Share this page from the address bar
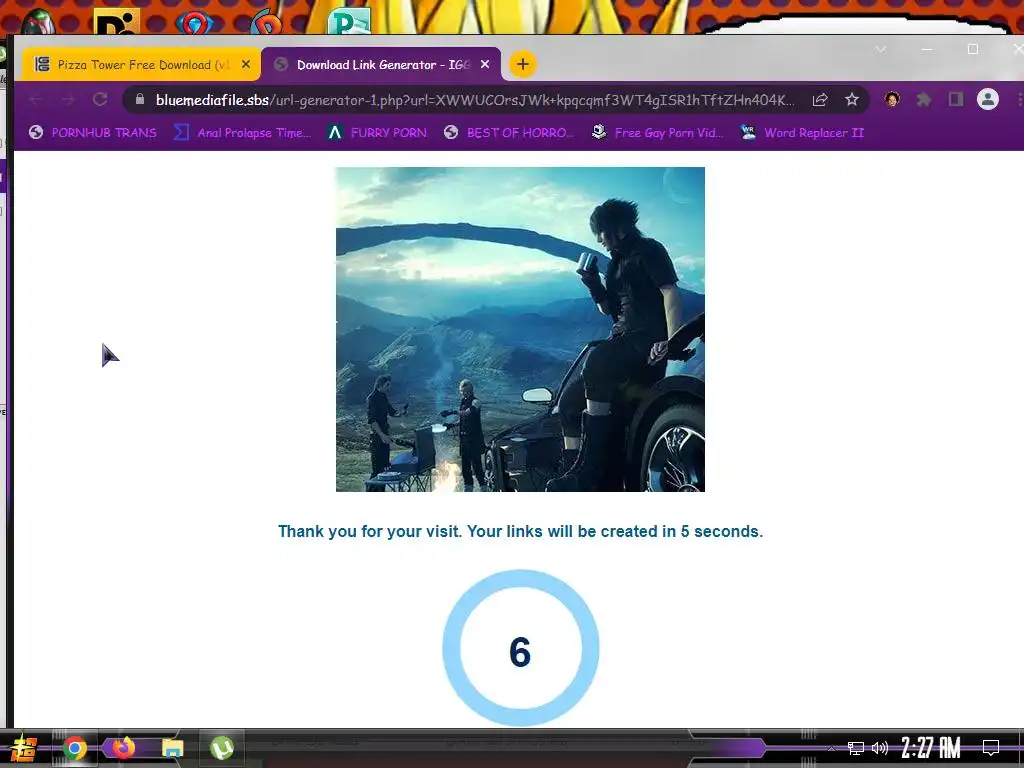 click(820, 100)
